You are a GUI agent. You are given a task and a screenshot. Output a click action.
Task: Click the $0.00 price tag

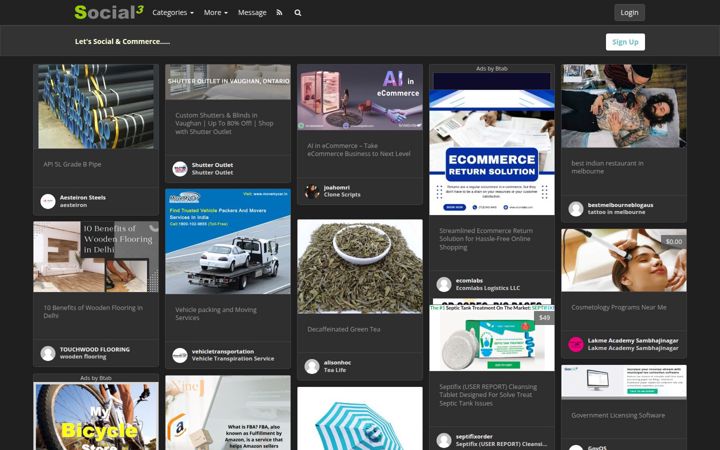click(674, 242)
